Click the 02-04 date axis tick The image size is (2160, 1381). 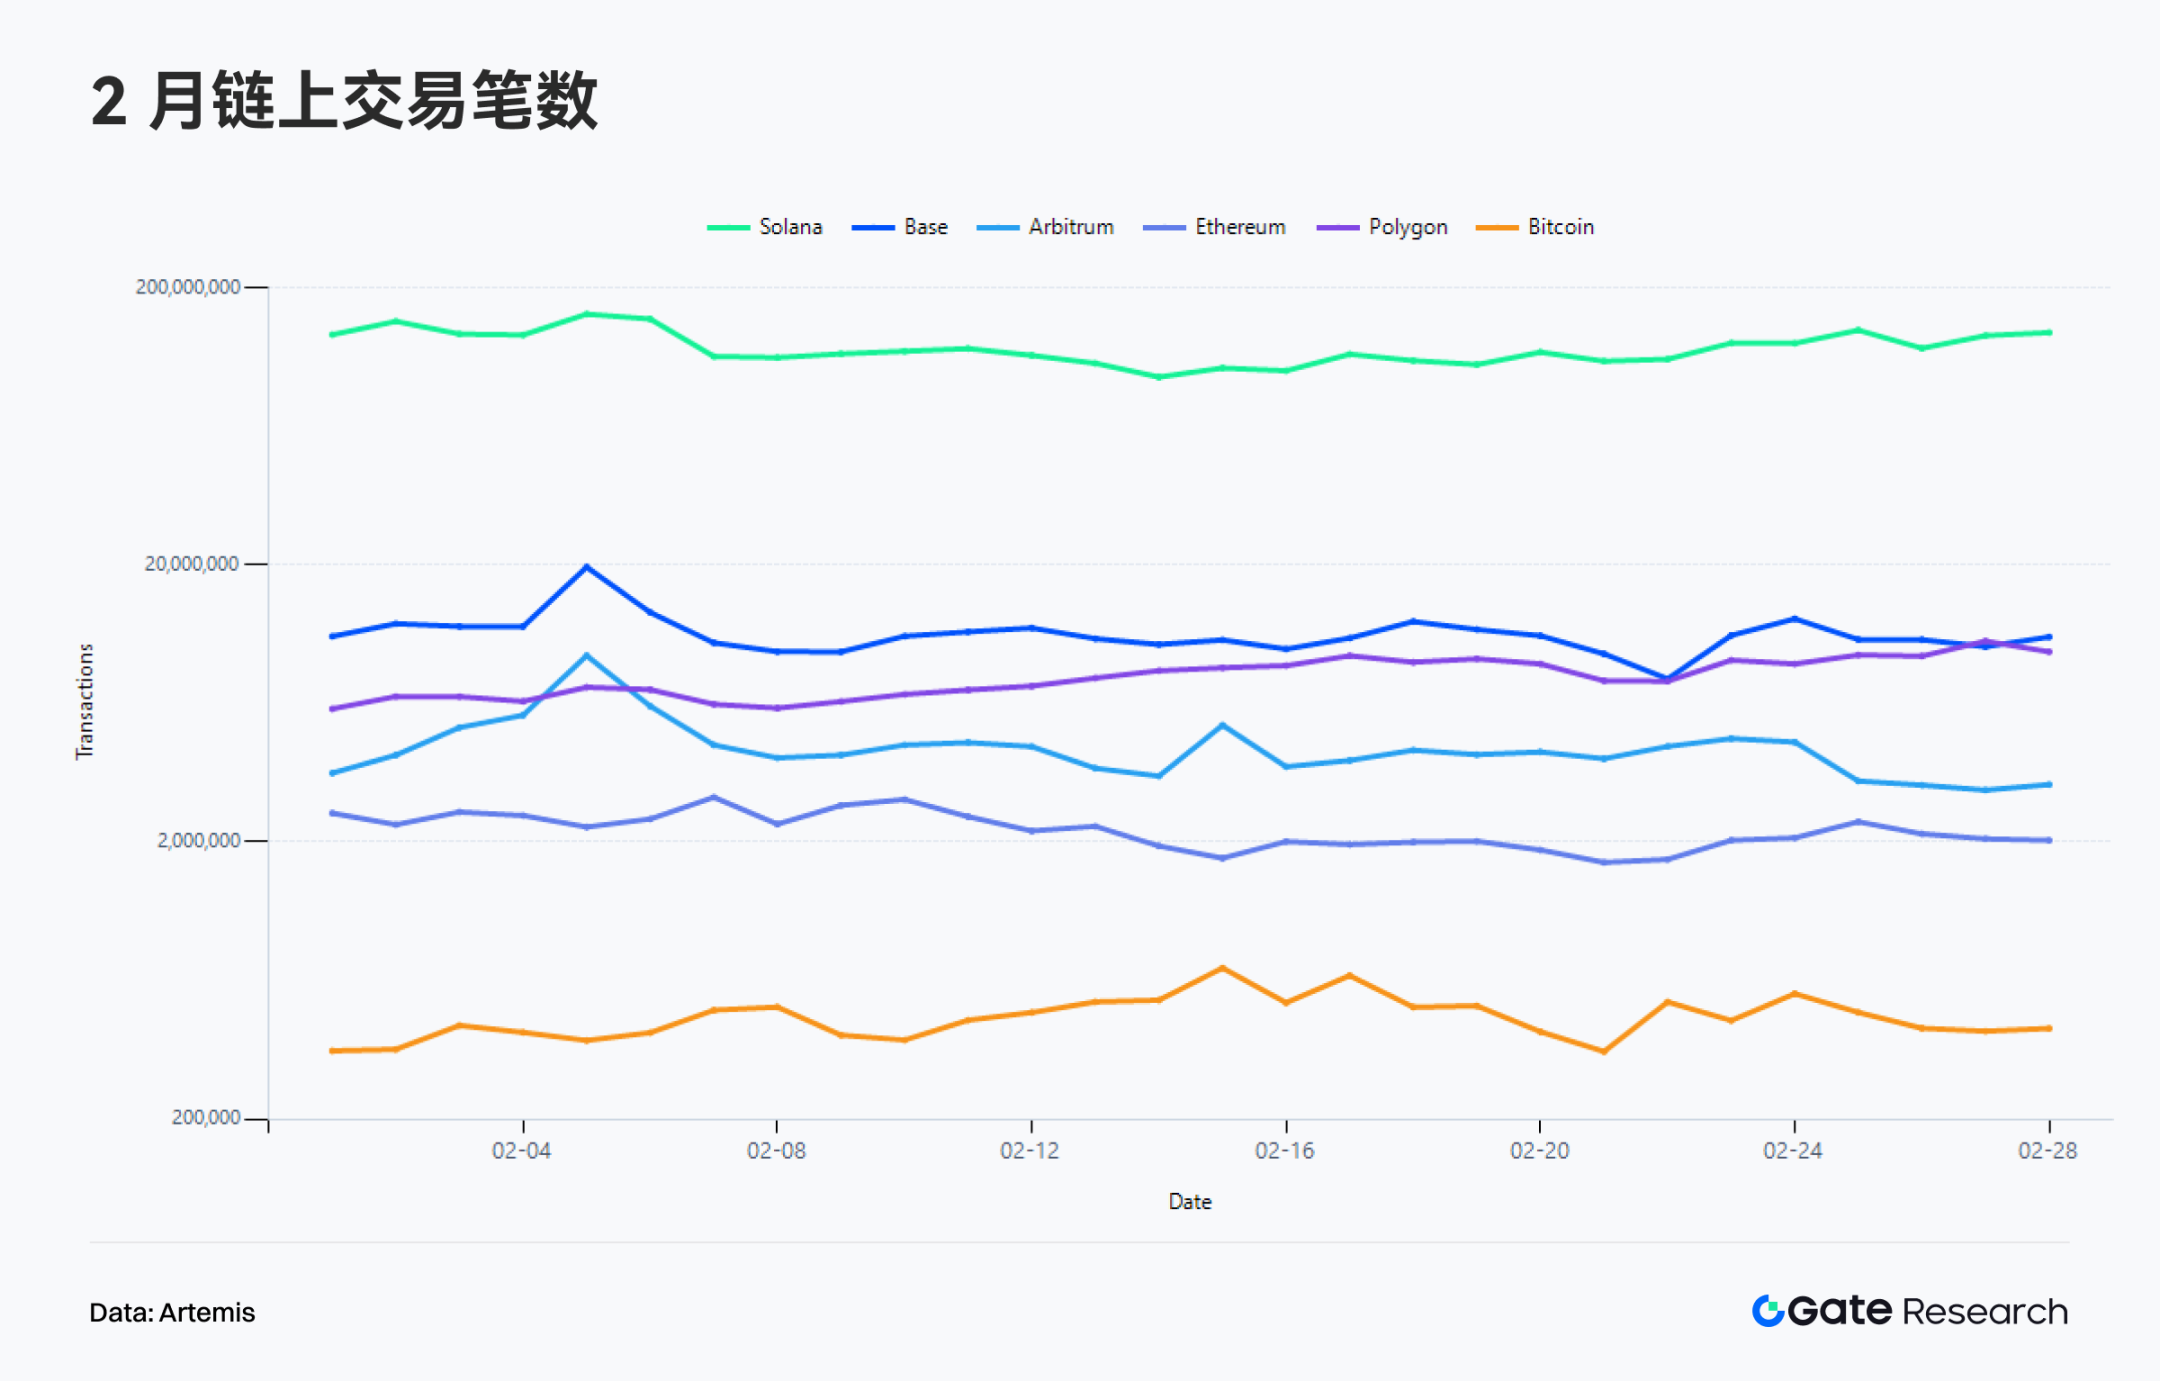tap(522, 1151)
